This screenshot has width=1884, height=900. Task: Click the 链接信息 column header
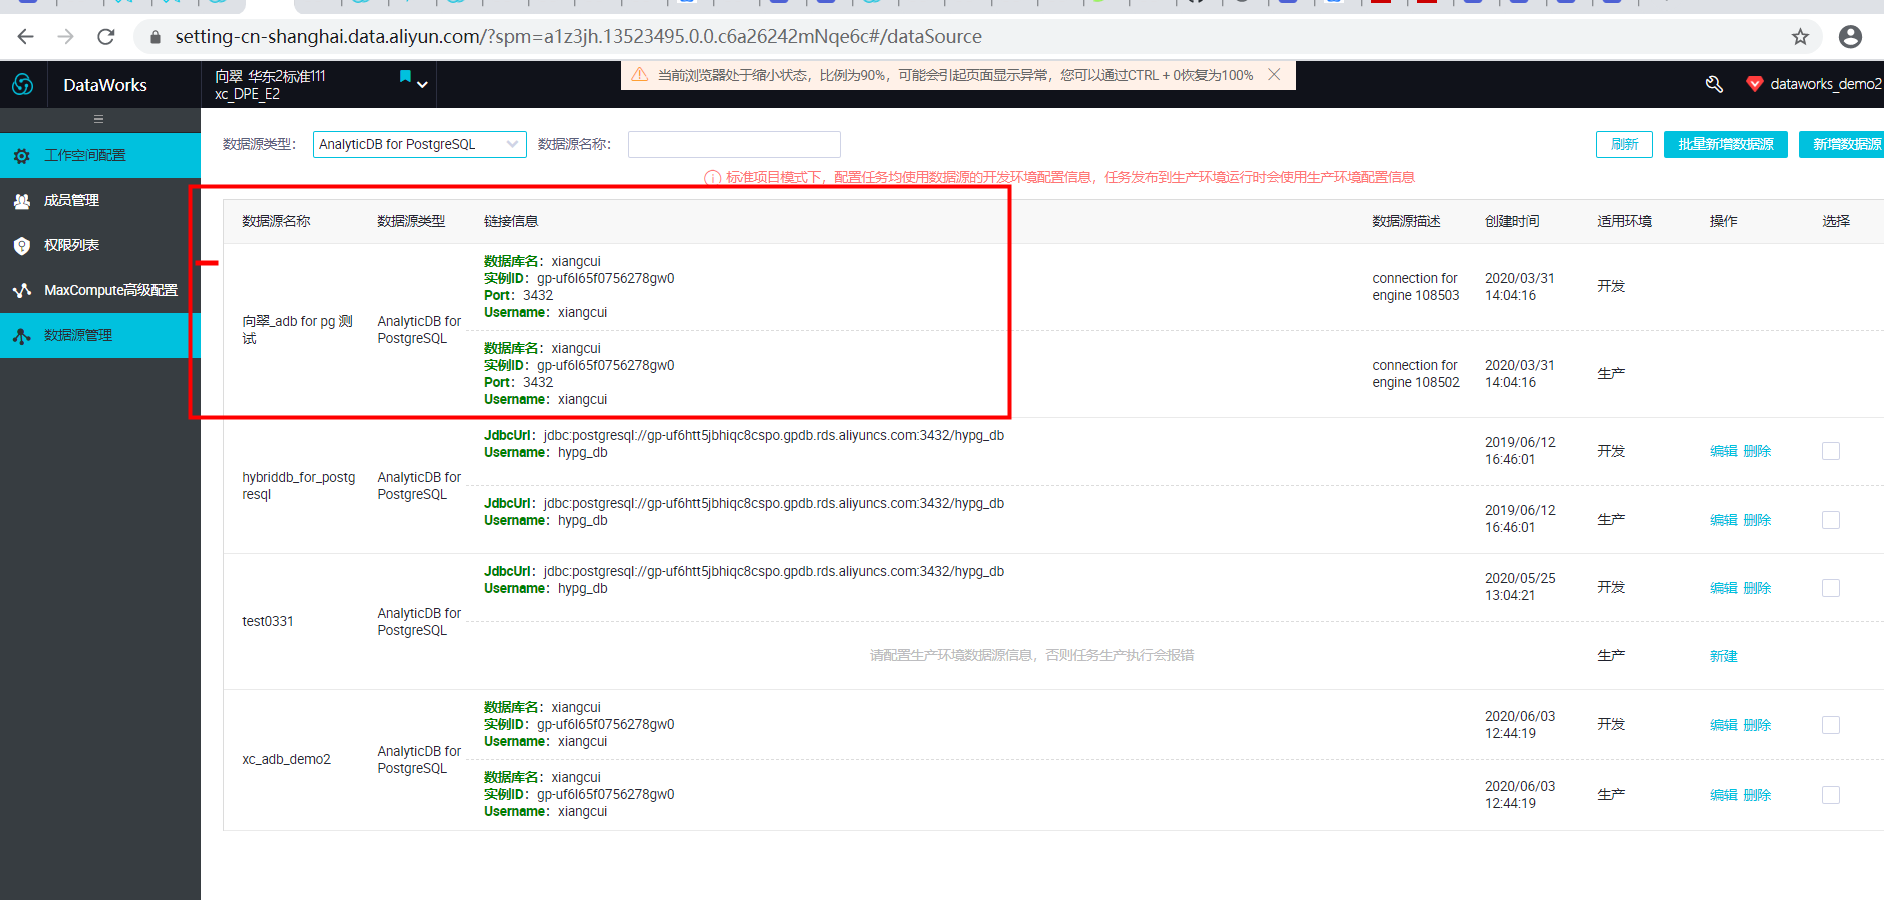pos(511,221)
